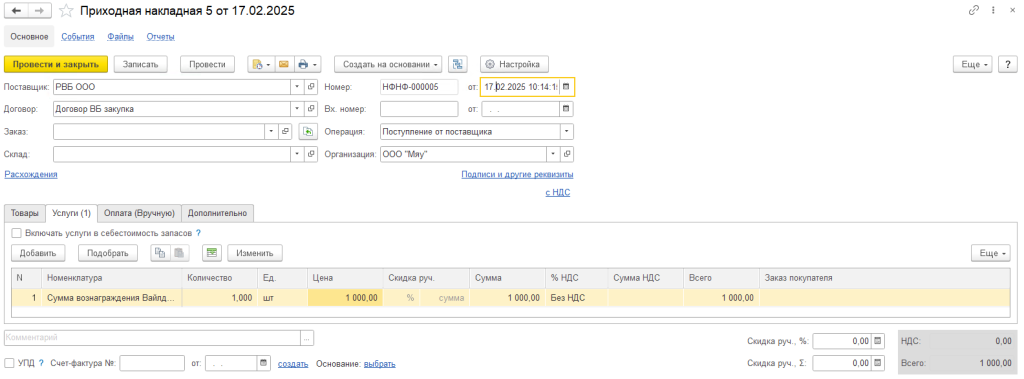
Task: Add document to favorites with star icon
Action: click(66, 11)
